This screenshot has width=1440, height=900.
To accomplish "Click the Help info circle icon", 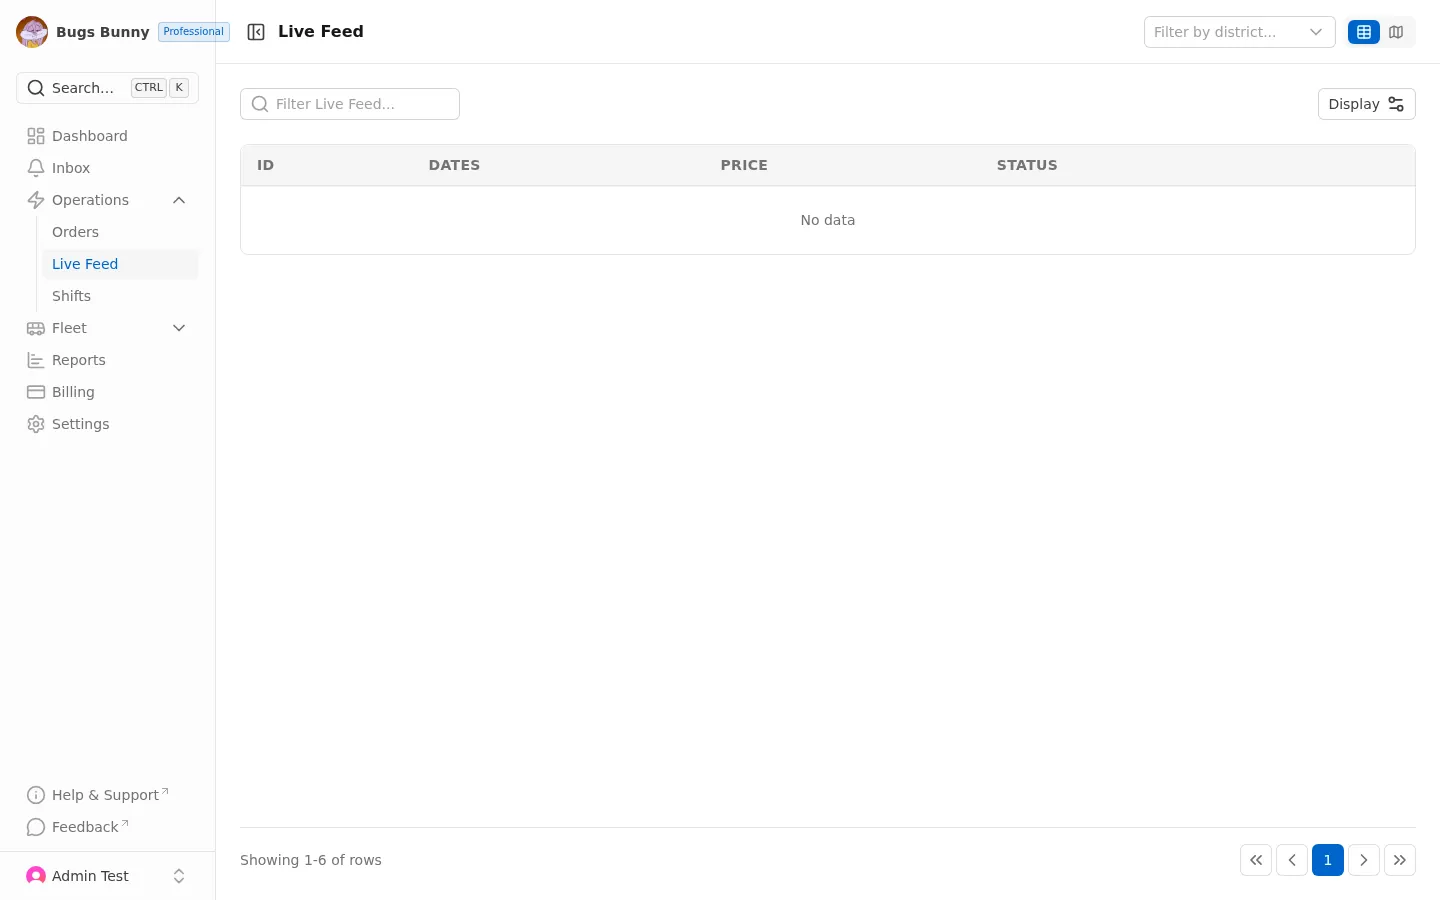I will pos(36,795).
